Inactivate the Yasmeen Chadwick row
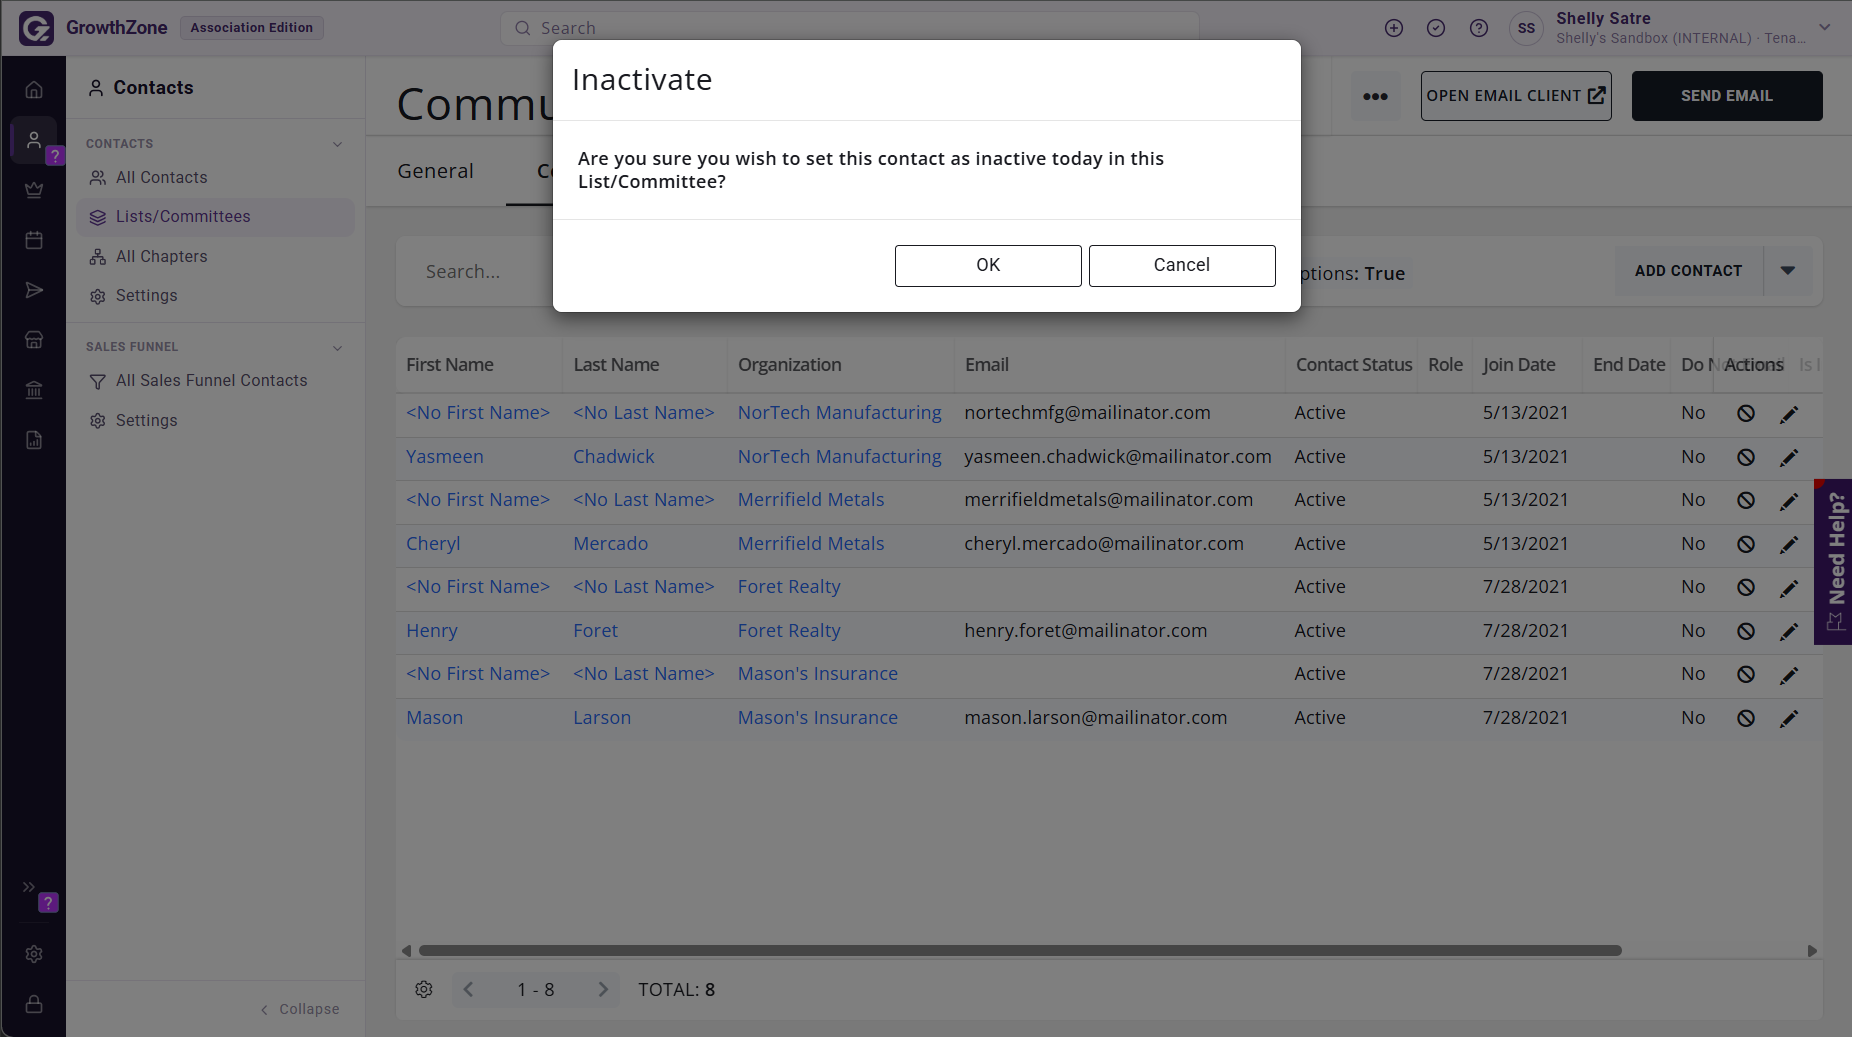 pyautogui.click(x=1746, y=457)
